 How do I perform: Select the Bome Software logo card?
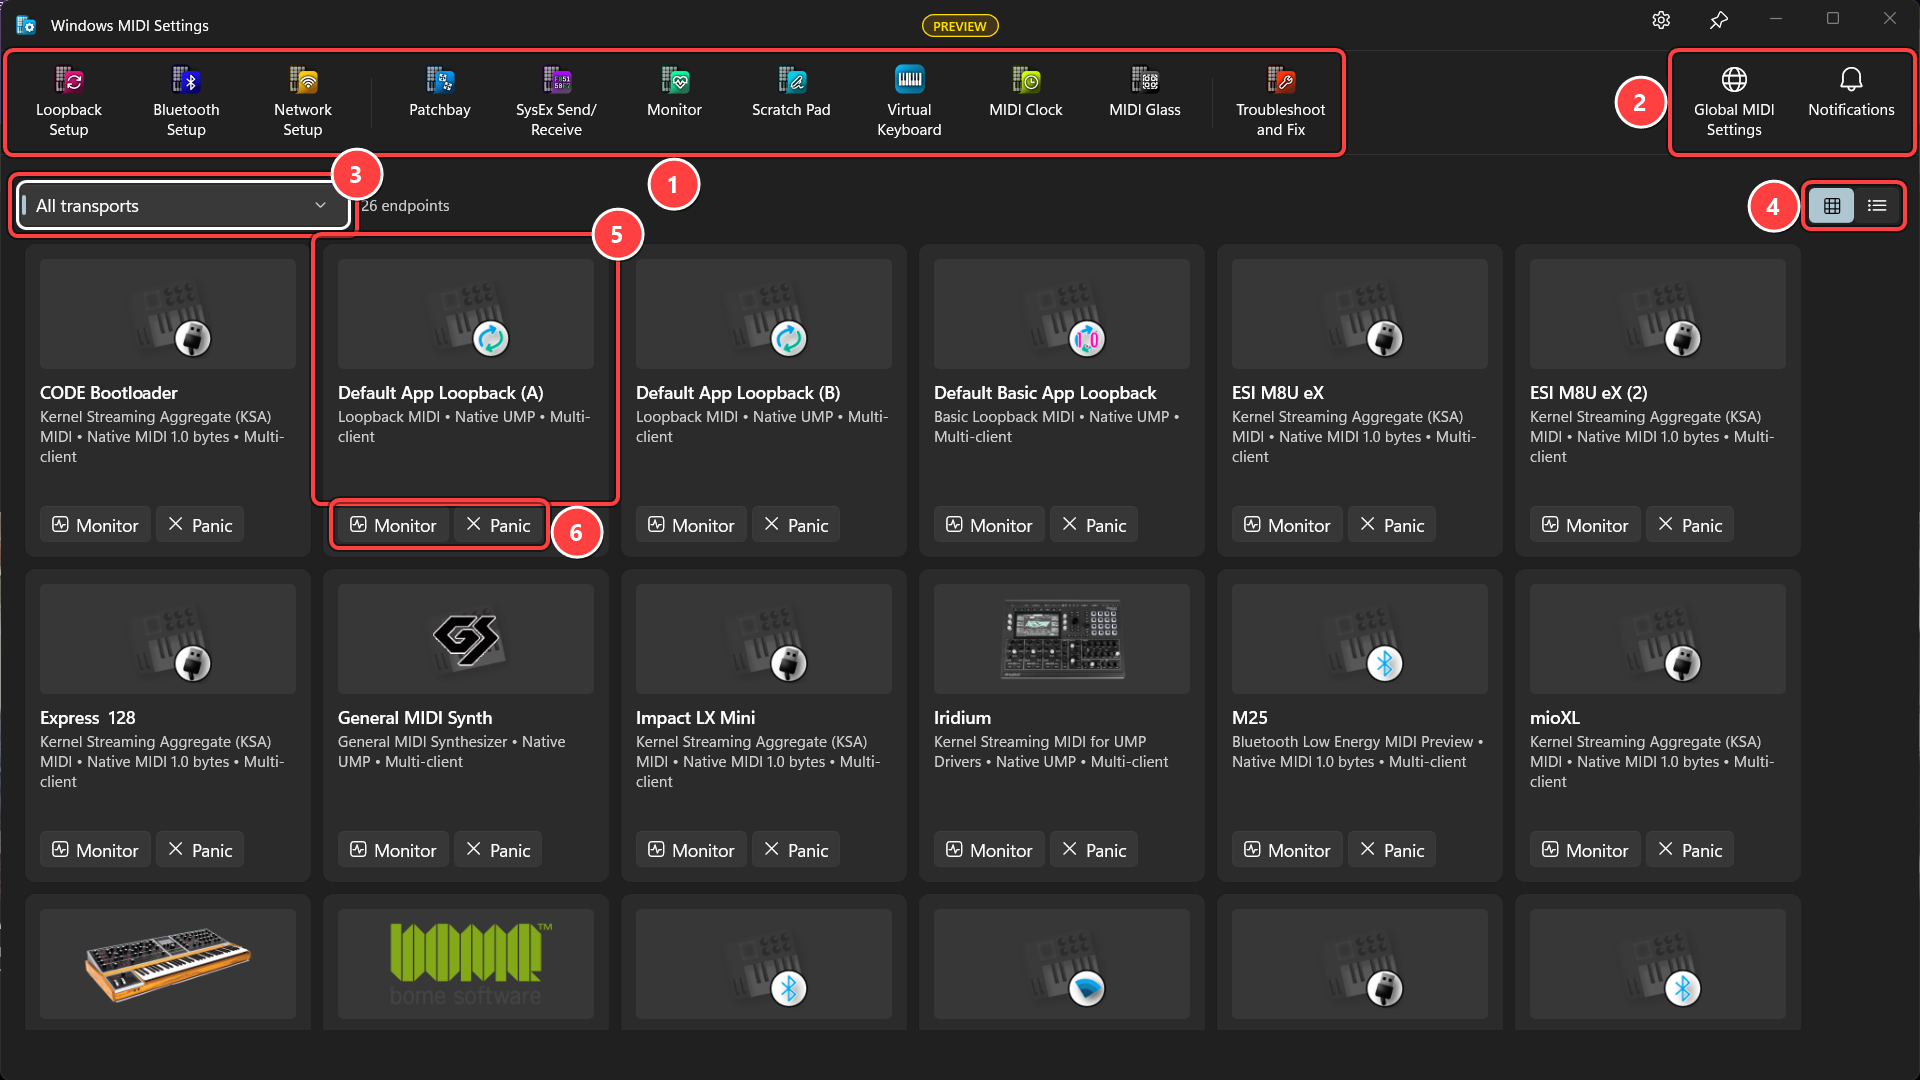(x=466, y=964)
